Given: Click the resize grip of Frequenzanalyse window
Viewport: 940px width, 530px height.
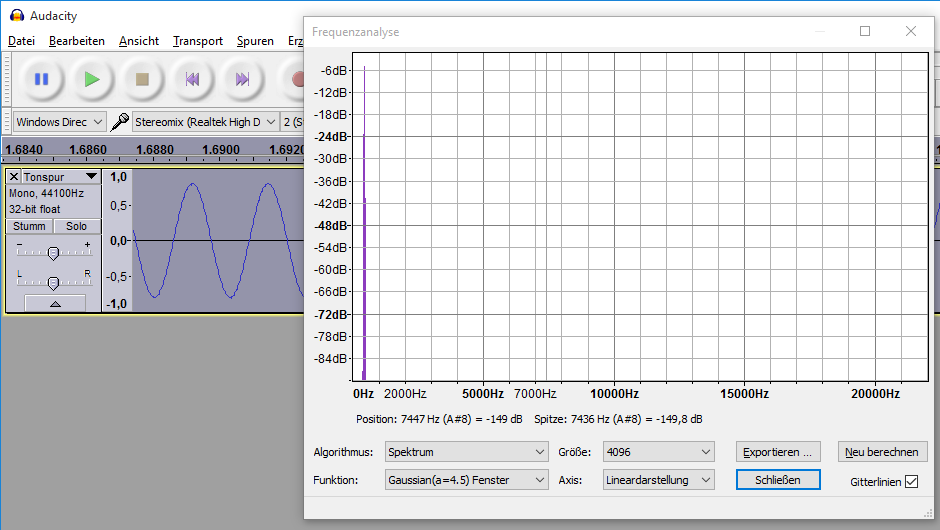Looking at the screenshot, I should tap(929, 513).
